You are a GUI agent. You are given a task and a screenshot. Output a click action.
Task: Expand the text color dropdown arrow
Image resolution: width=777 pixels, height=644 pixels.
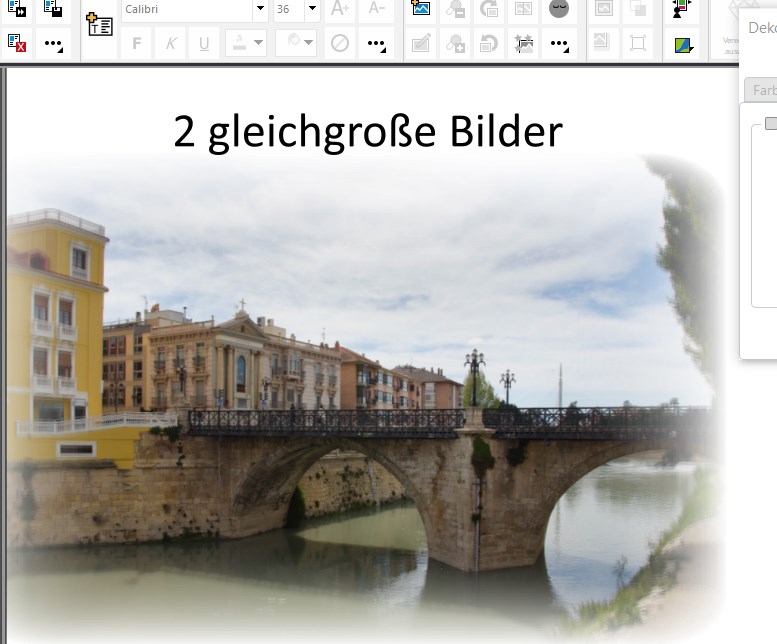(x=258, y=43)
